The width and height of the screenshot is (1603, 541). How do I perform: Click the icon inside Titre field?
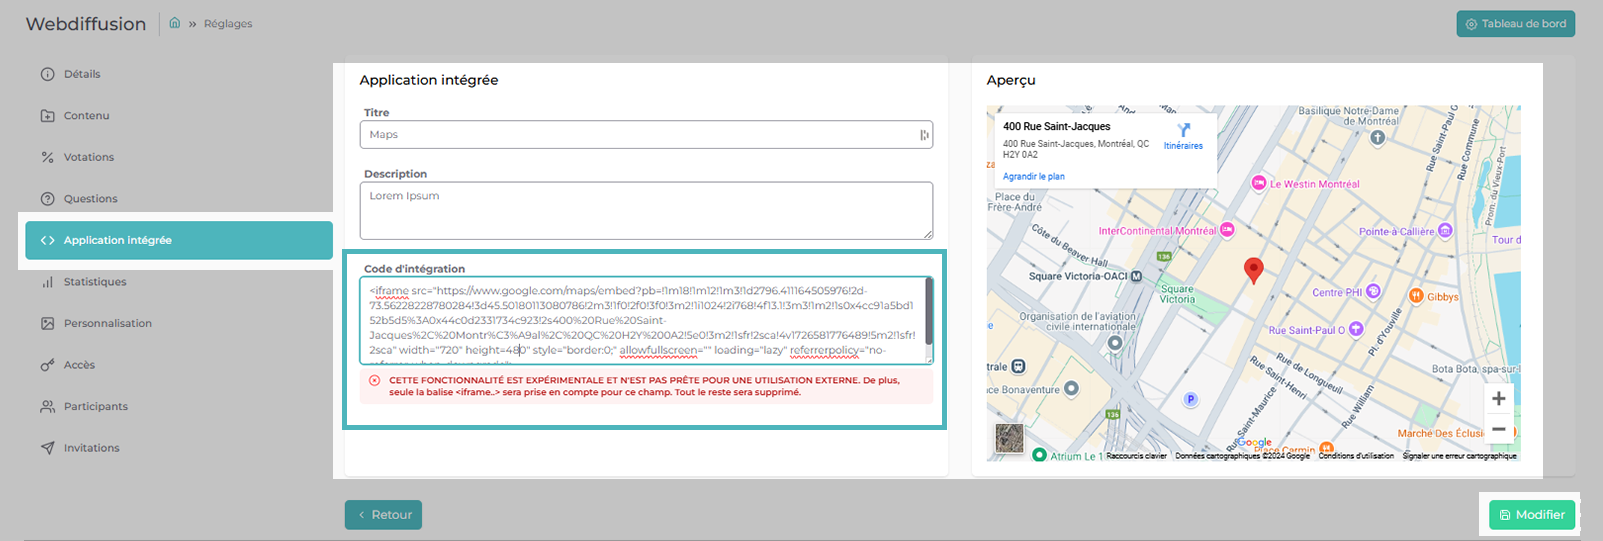pos(924,135)
